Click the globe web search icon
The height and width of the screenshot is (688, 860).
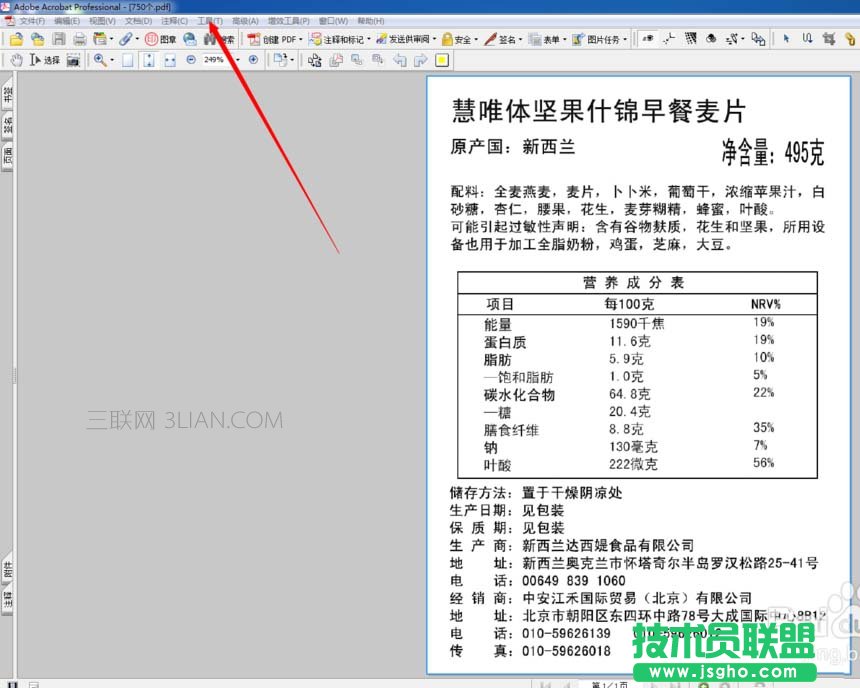point(190,39)
